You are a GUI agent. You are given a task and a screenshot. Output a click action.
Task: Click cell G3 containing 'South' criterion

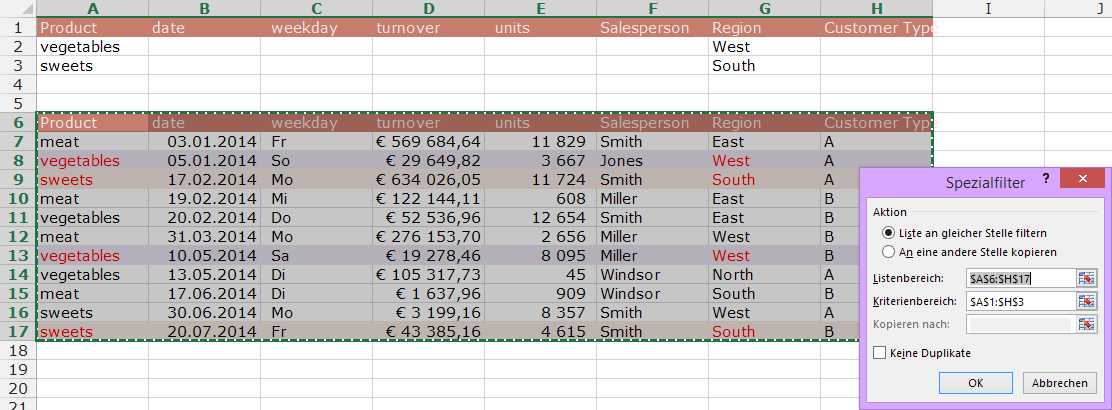pos(764,66)
